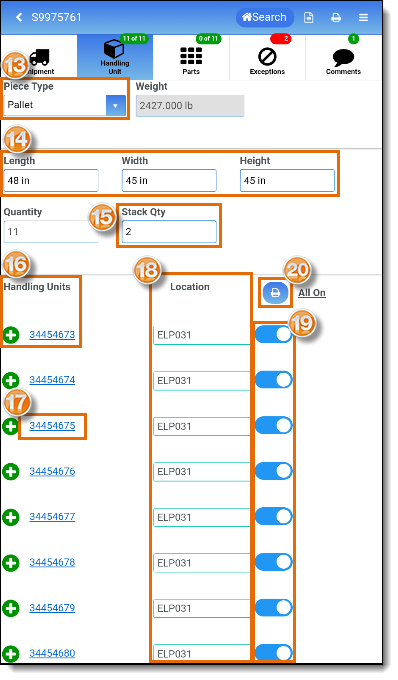Edit location field for 34454674
Image resolution: width=398 pixels, height=680 pixels.
coord(202,381)
